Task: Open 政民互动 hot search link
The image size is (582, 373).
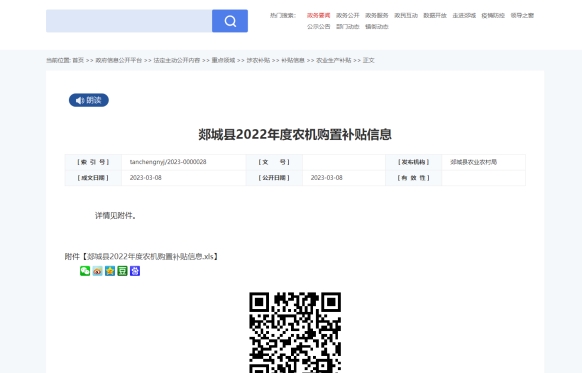Action: [x=406, y=16]
